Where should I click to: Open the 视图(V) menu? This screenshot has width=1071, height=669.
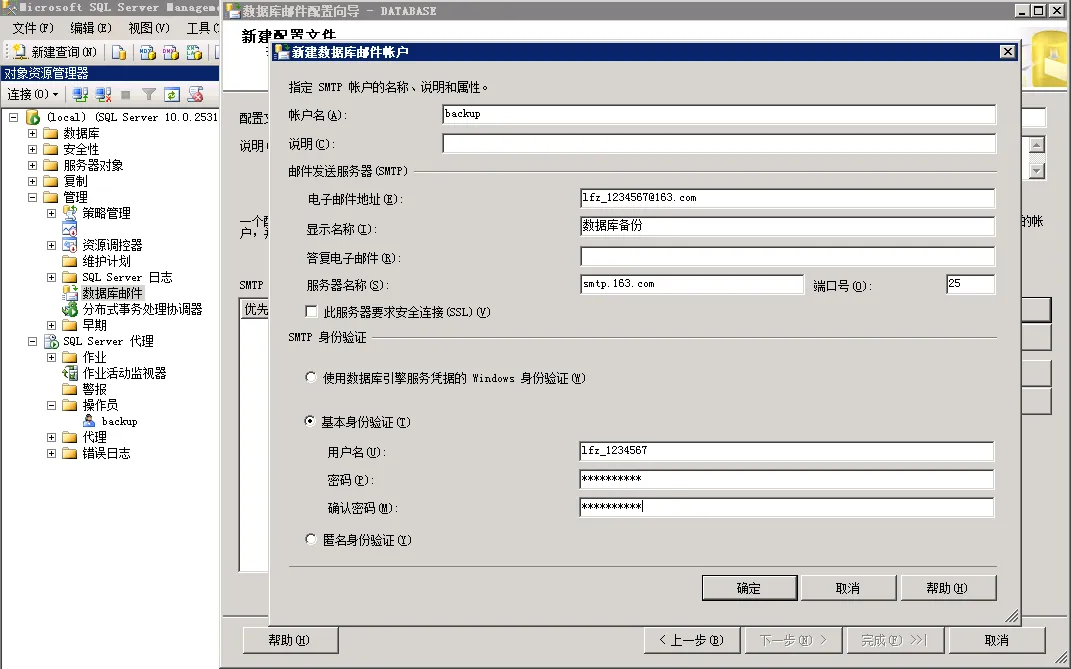(149, 28)
